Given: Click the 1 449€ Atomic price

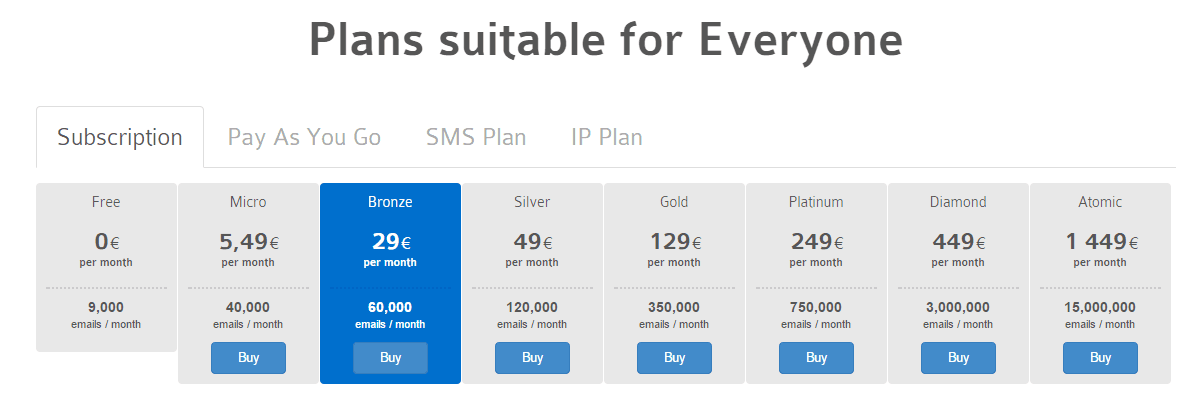Looking at the screenshot, I should click(x=1101, y=242).
